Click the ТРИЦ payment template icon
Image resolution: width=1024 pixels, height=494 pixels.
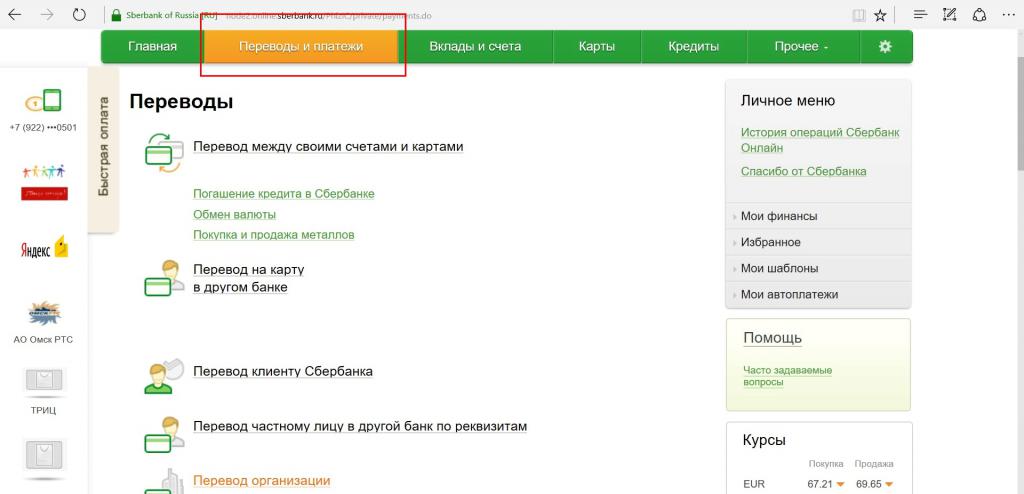coord(44,381)
